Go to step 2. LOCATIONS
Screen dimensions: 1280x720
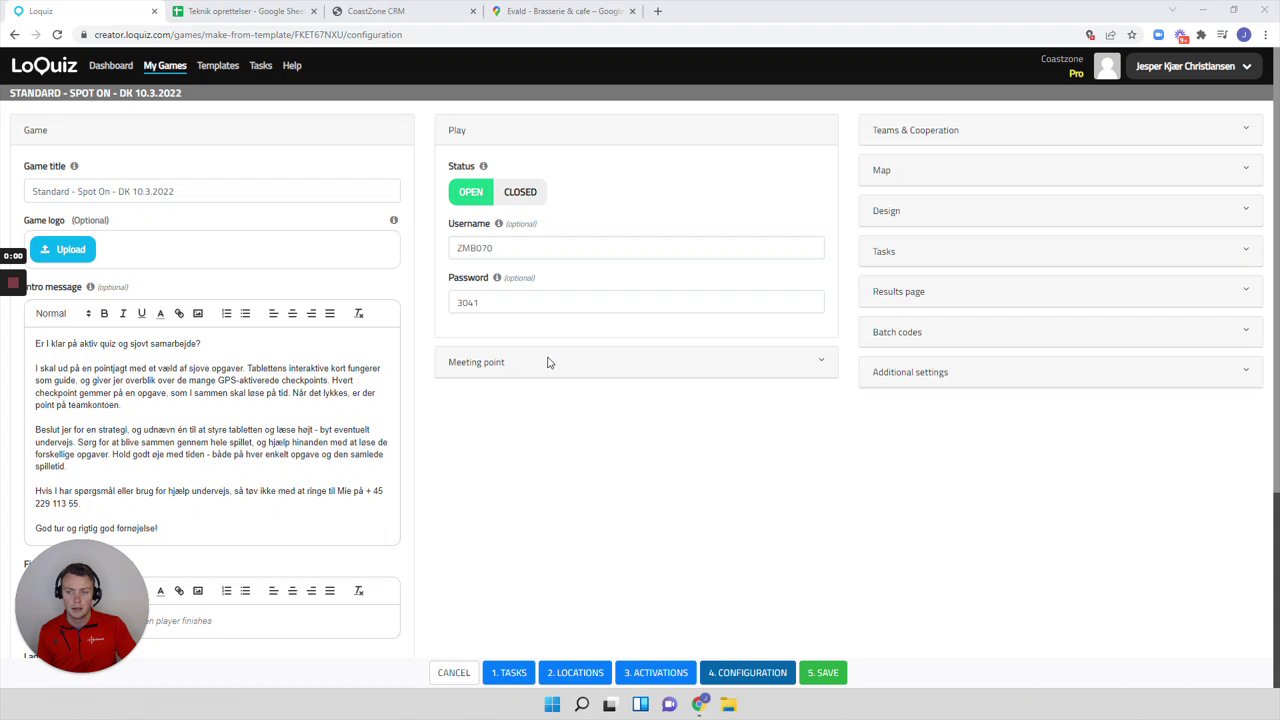tap(575, 673)
